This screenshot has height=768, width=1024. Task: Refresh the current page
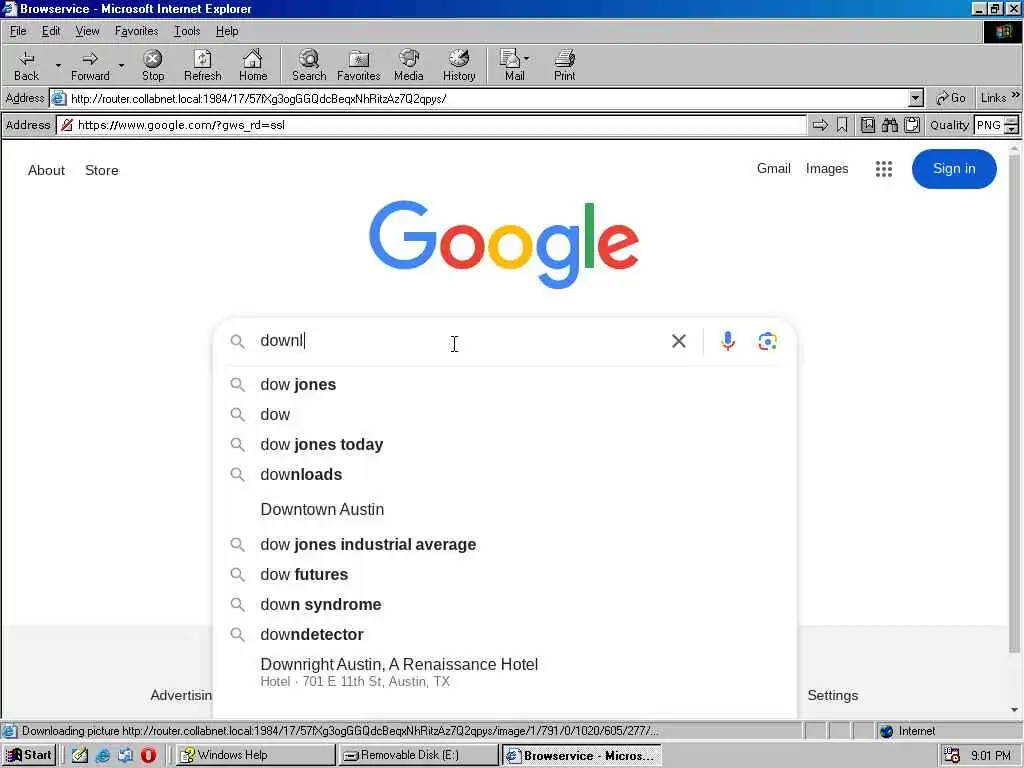(202, 66)
